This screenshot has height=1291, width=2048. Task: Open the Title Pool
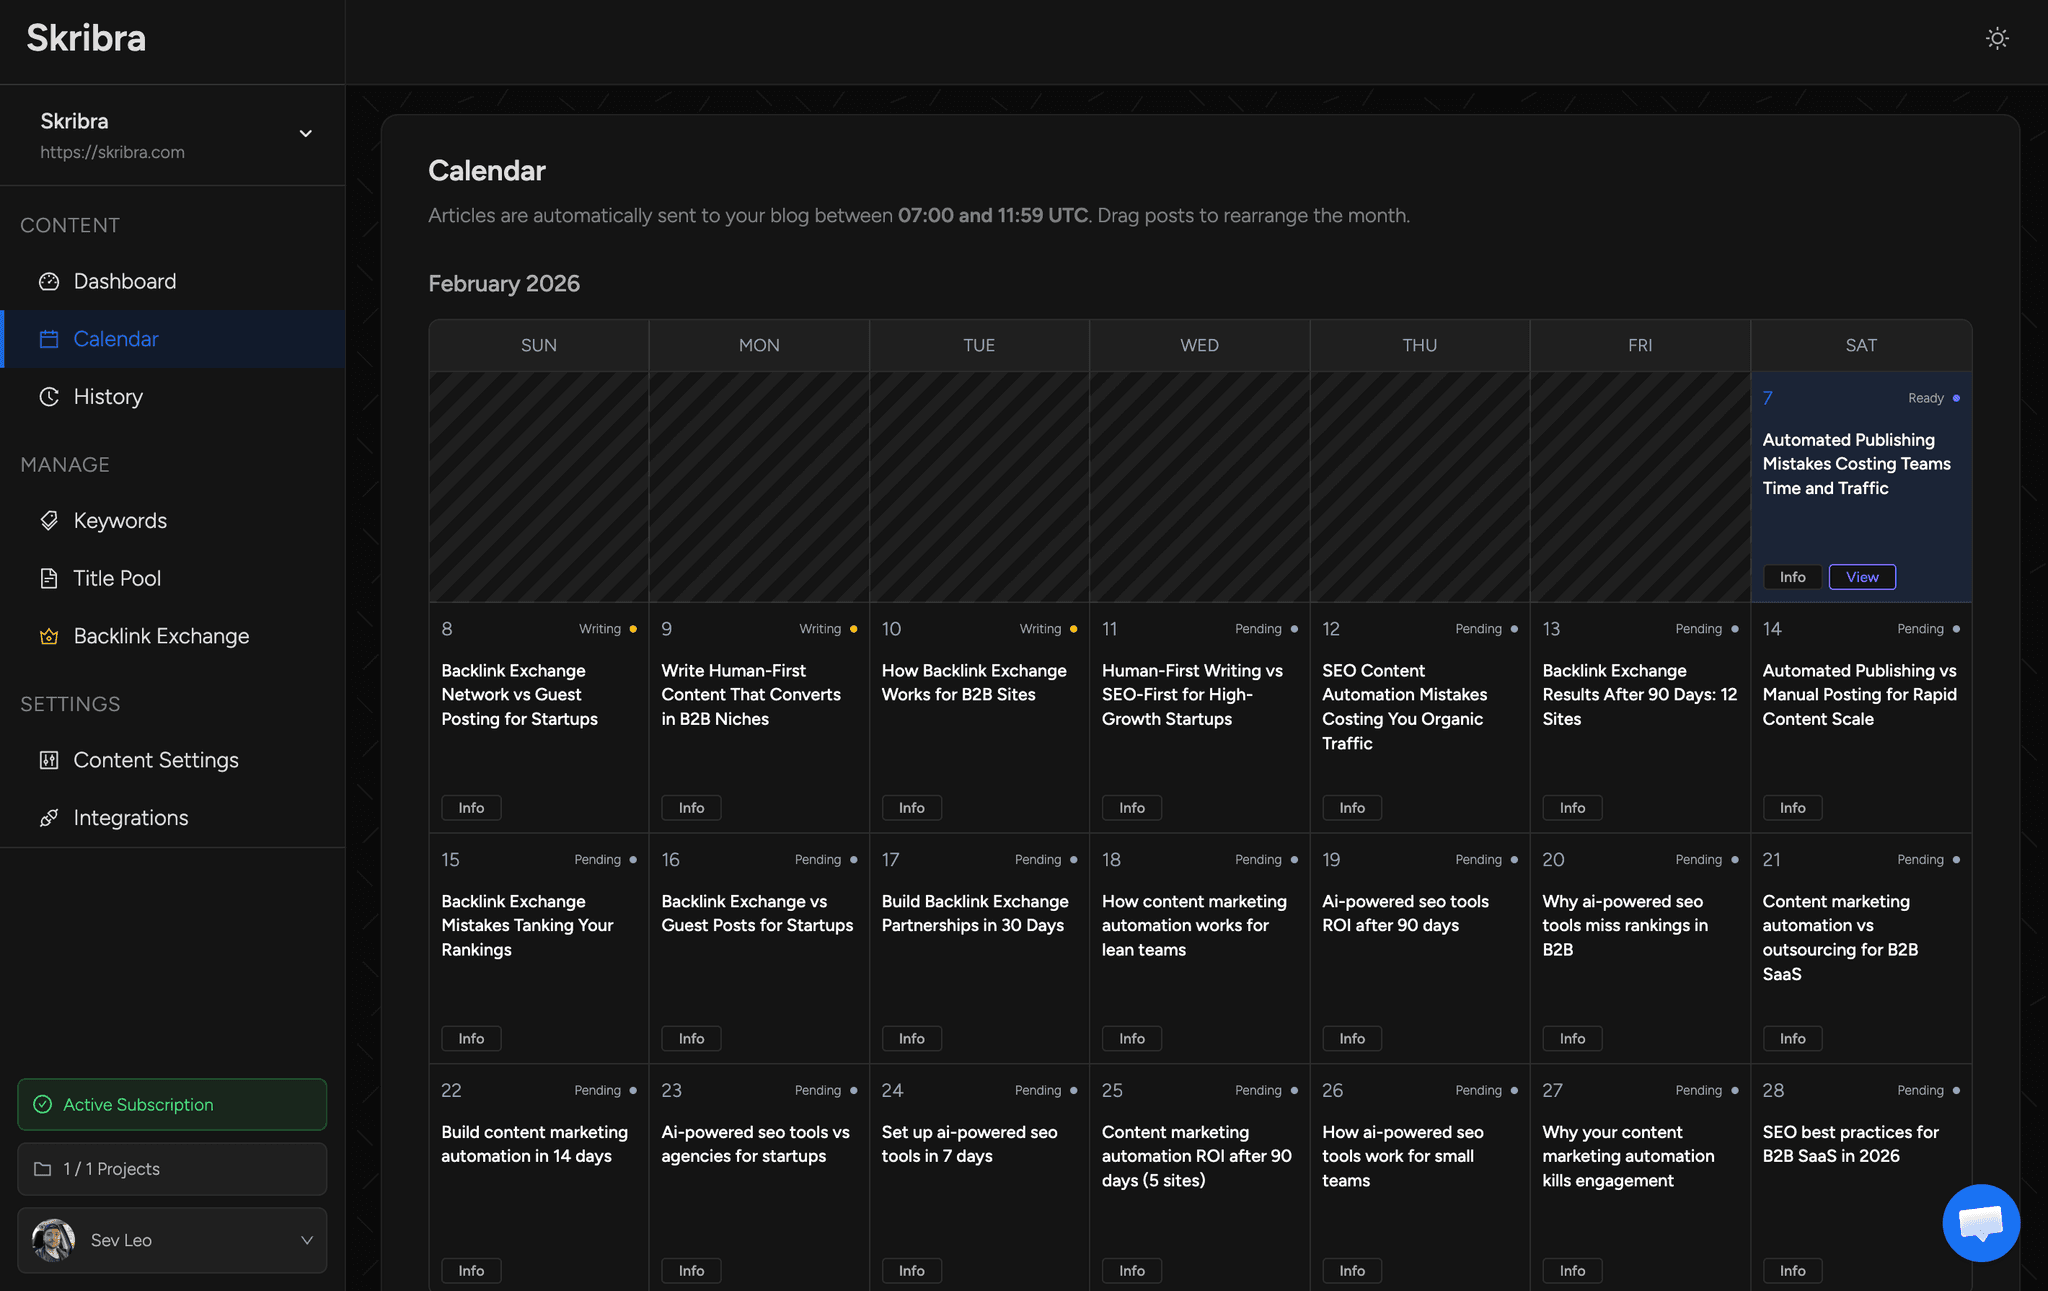tap(116, 578)
